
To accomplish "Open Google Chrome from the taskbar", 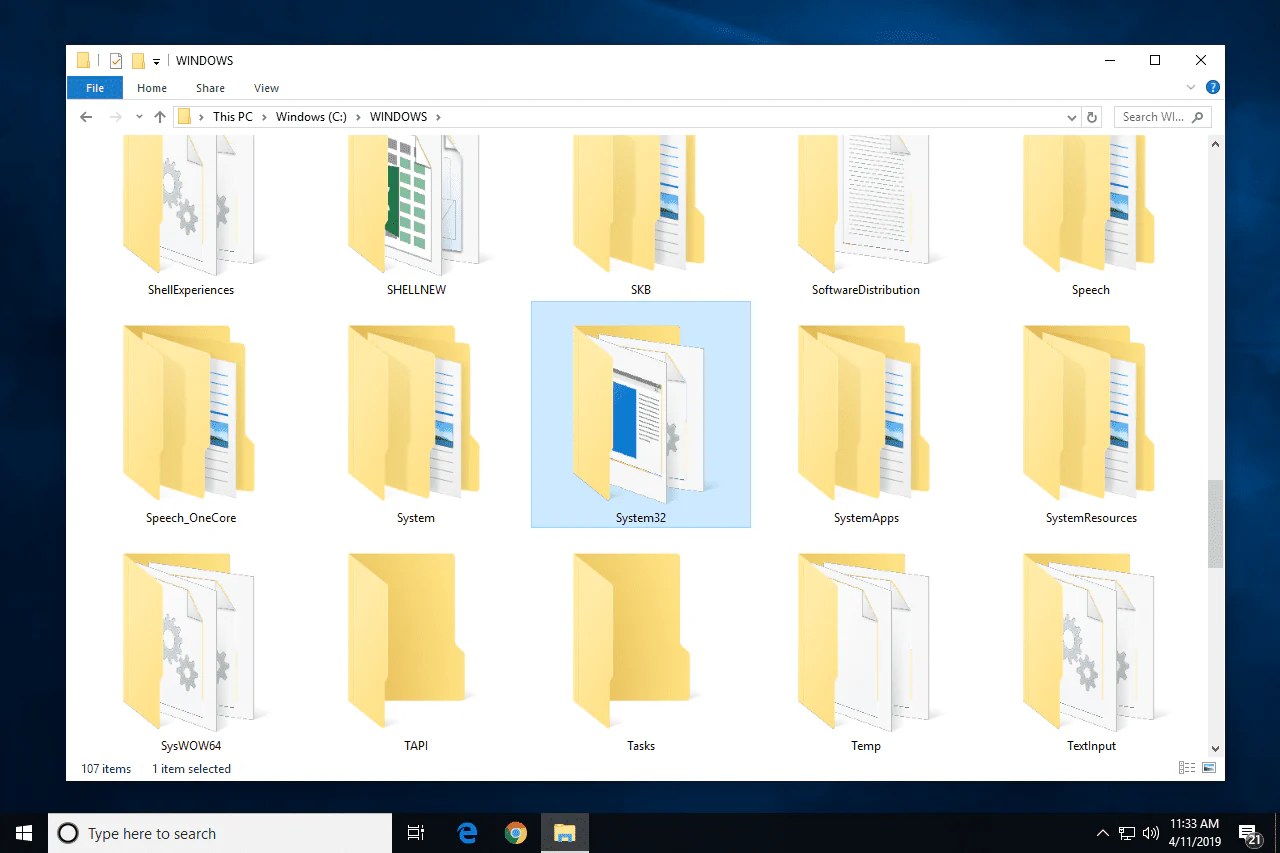I will coord(516,832).
